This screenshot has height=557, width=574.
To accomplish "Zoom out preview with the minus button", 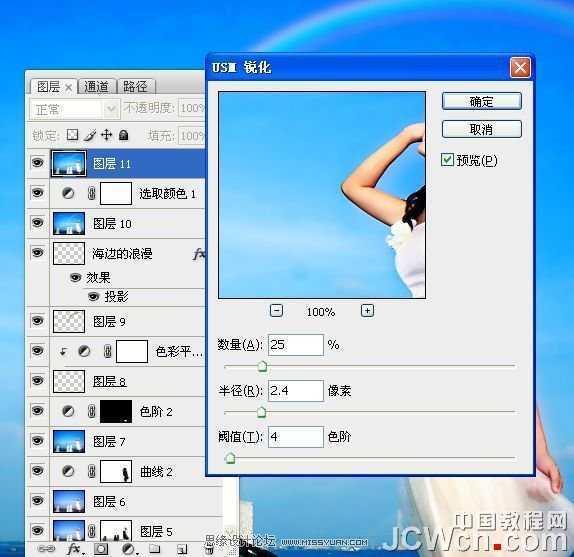I will click(276, 311).
